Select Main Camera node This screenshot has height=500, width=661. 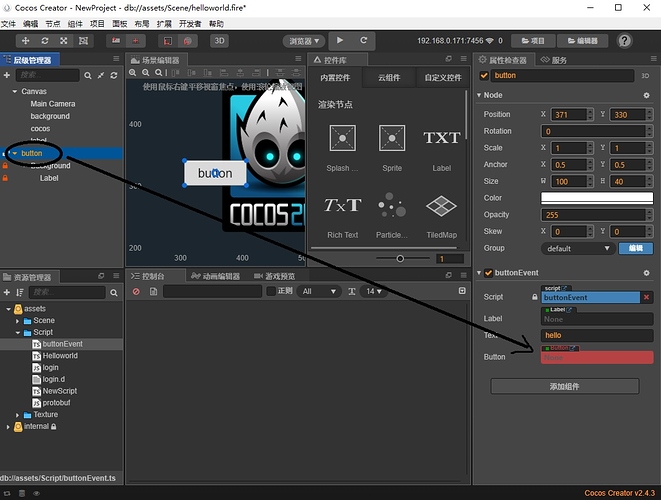pyautogui.click(x=53, y=104)
